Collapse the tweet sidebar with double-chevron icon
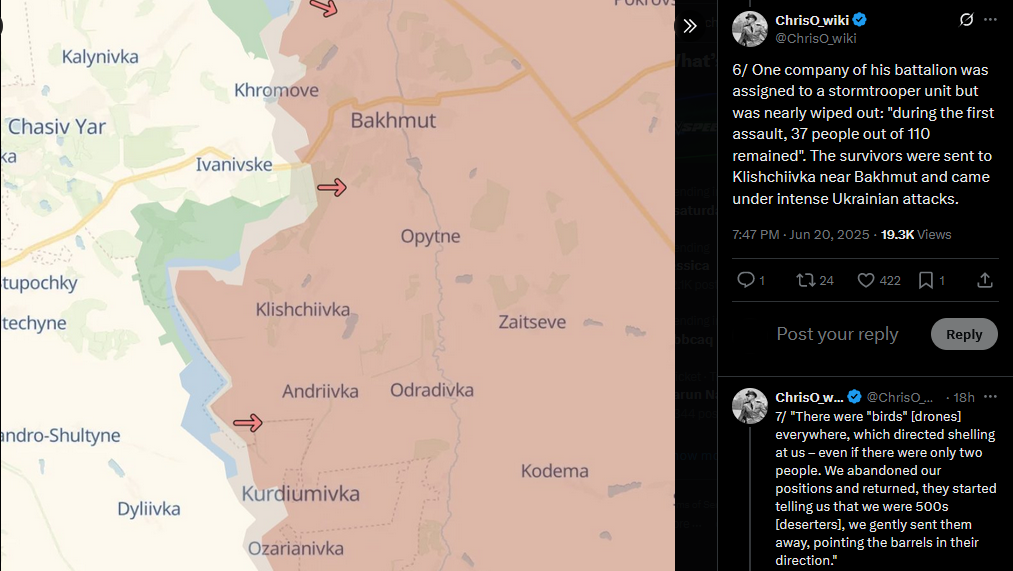This screenshot has height=571, width=1013. tap(690, 26)
